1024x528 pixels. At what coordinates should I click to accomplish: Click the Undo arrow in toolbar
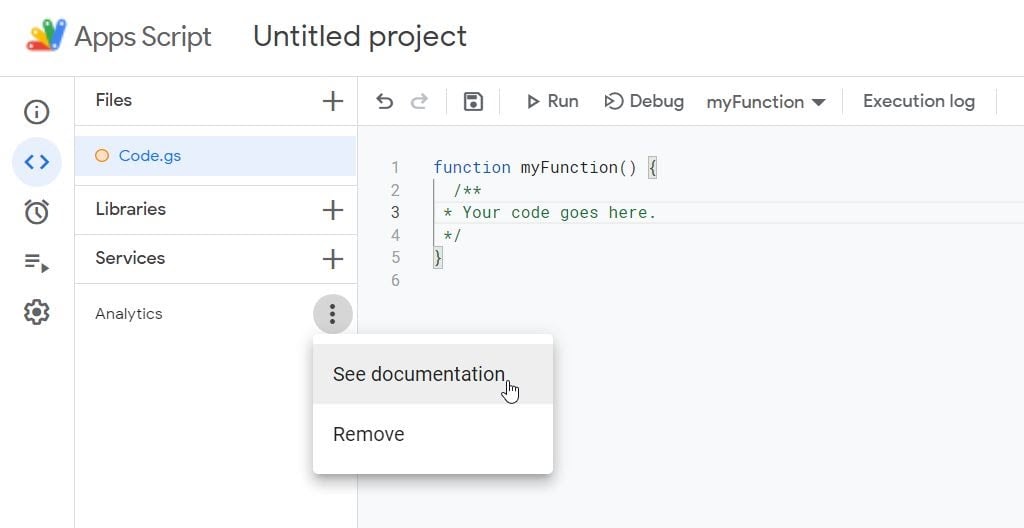click(385, 102)
